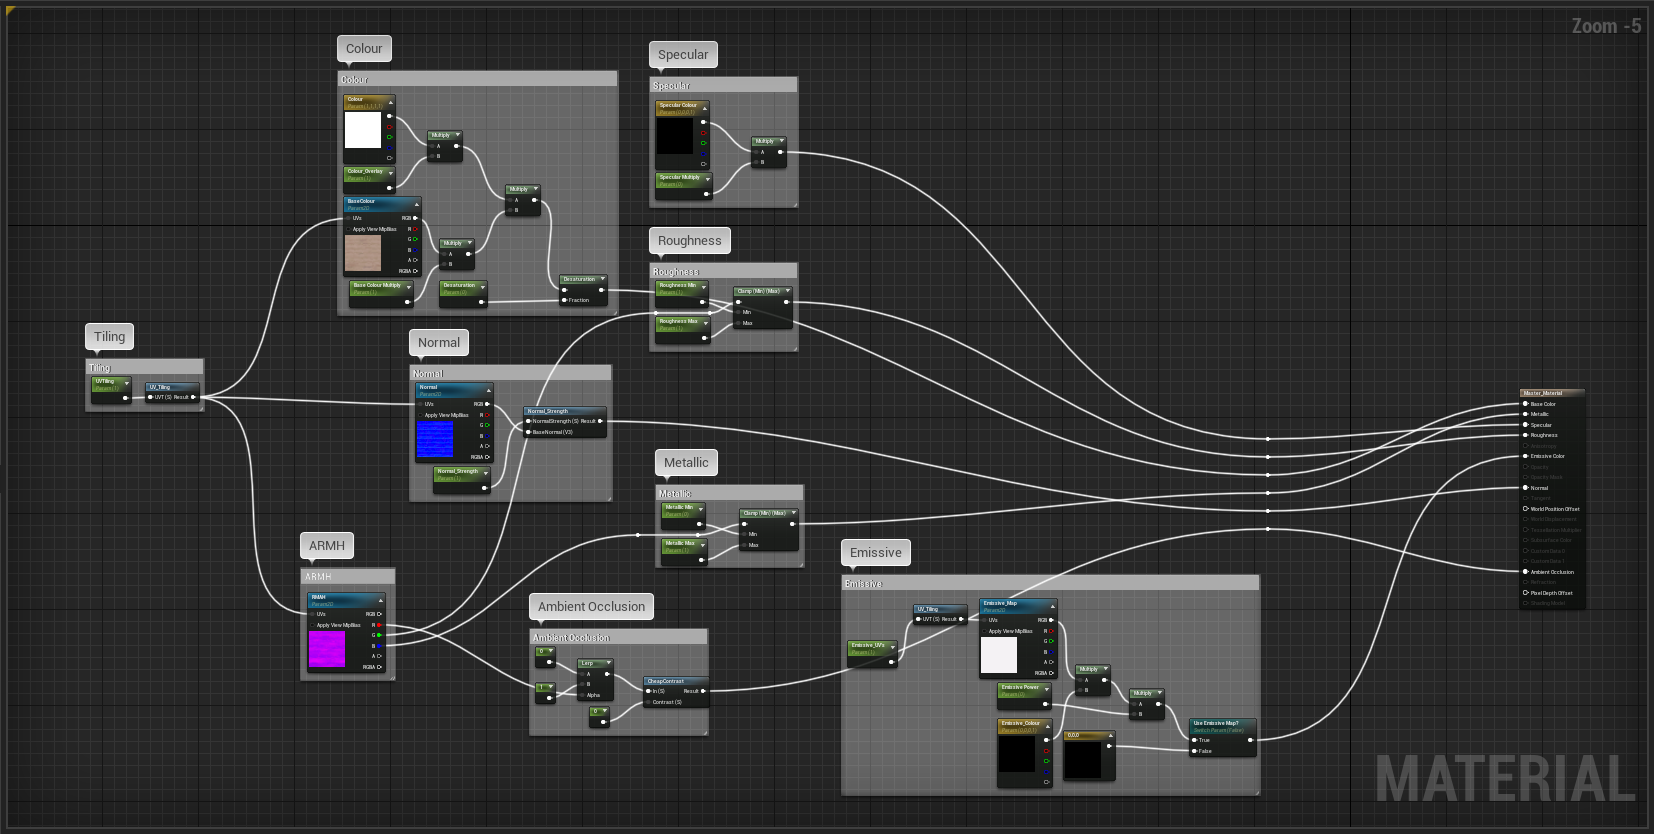Click the Pixel Depth Offset input pin
Viewport: 1654px width, 834px height.
click(1525, 593)
